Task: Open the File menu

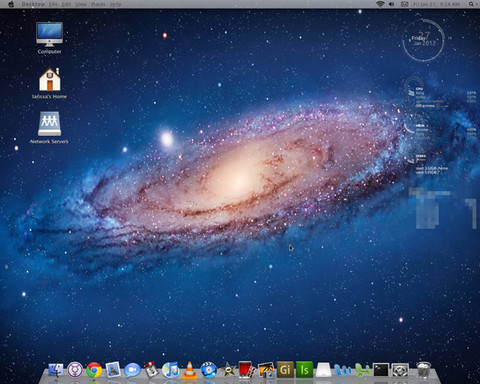Action: [53, 4]
